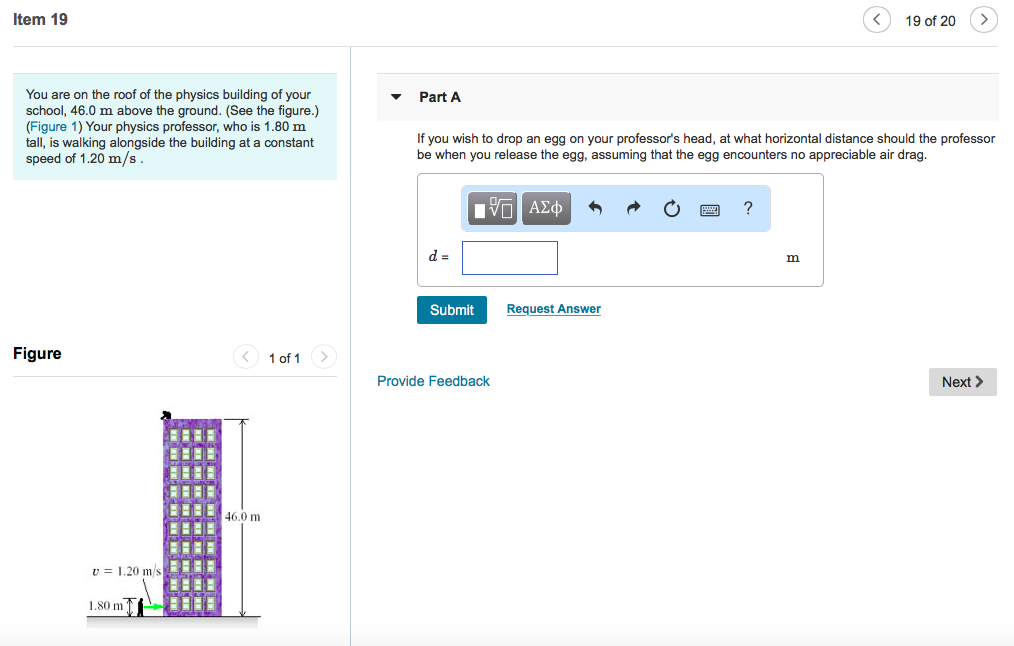The height and width of the screenshot is (646, 1014).
Task: Show previous figure
Action: point(246,357)
